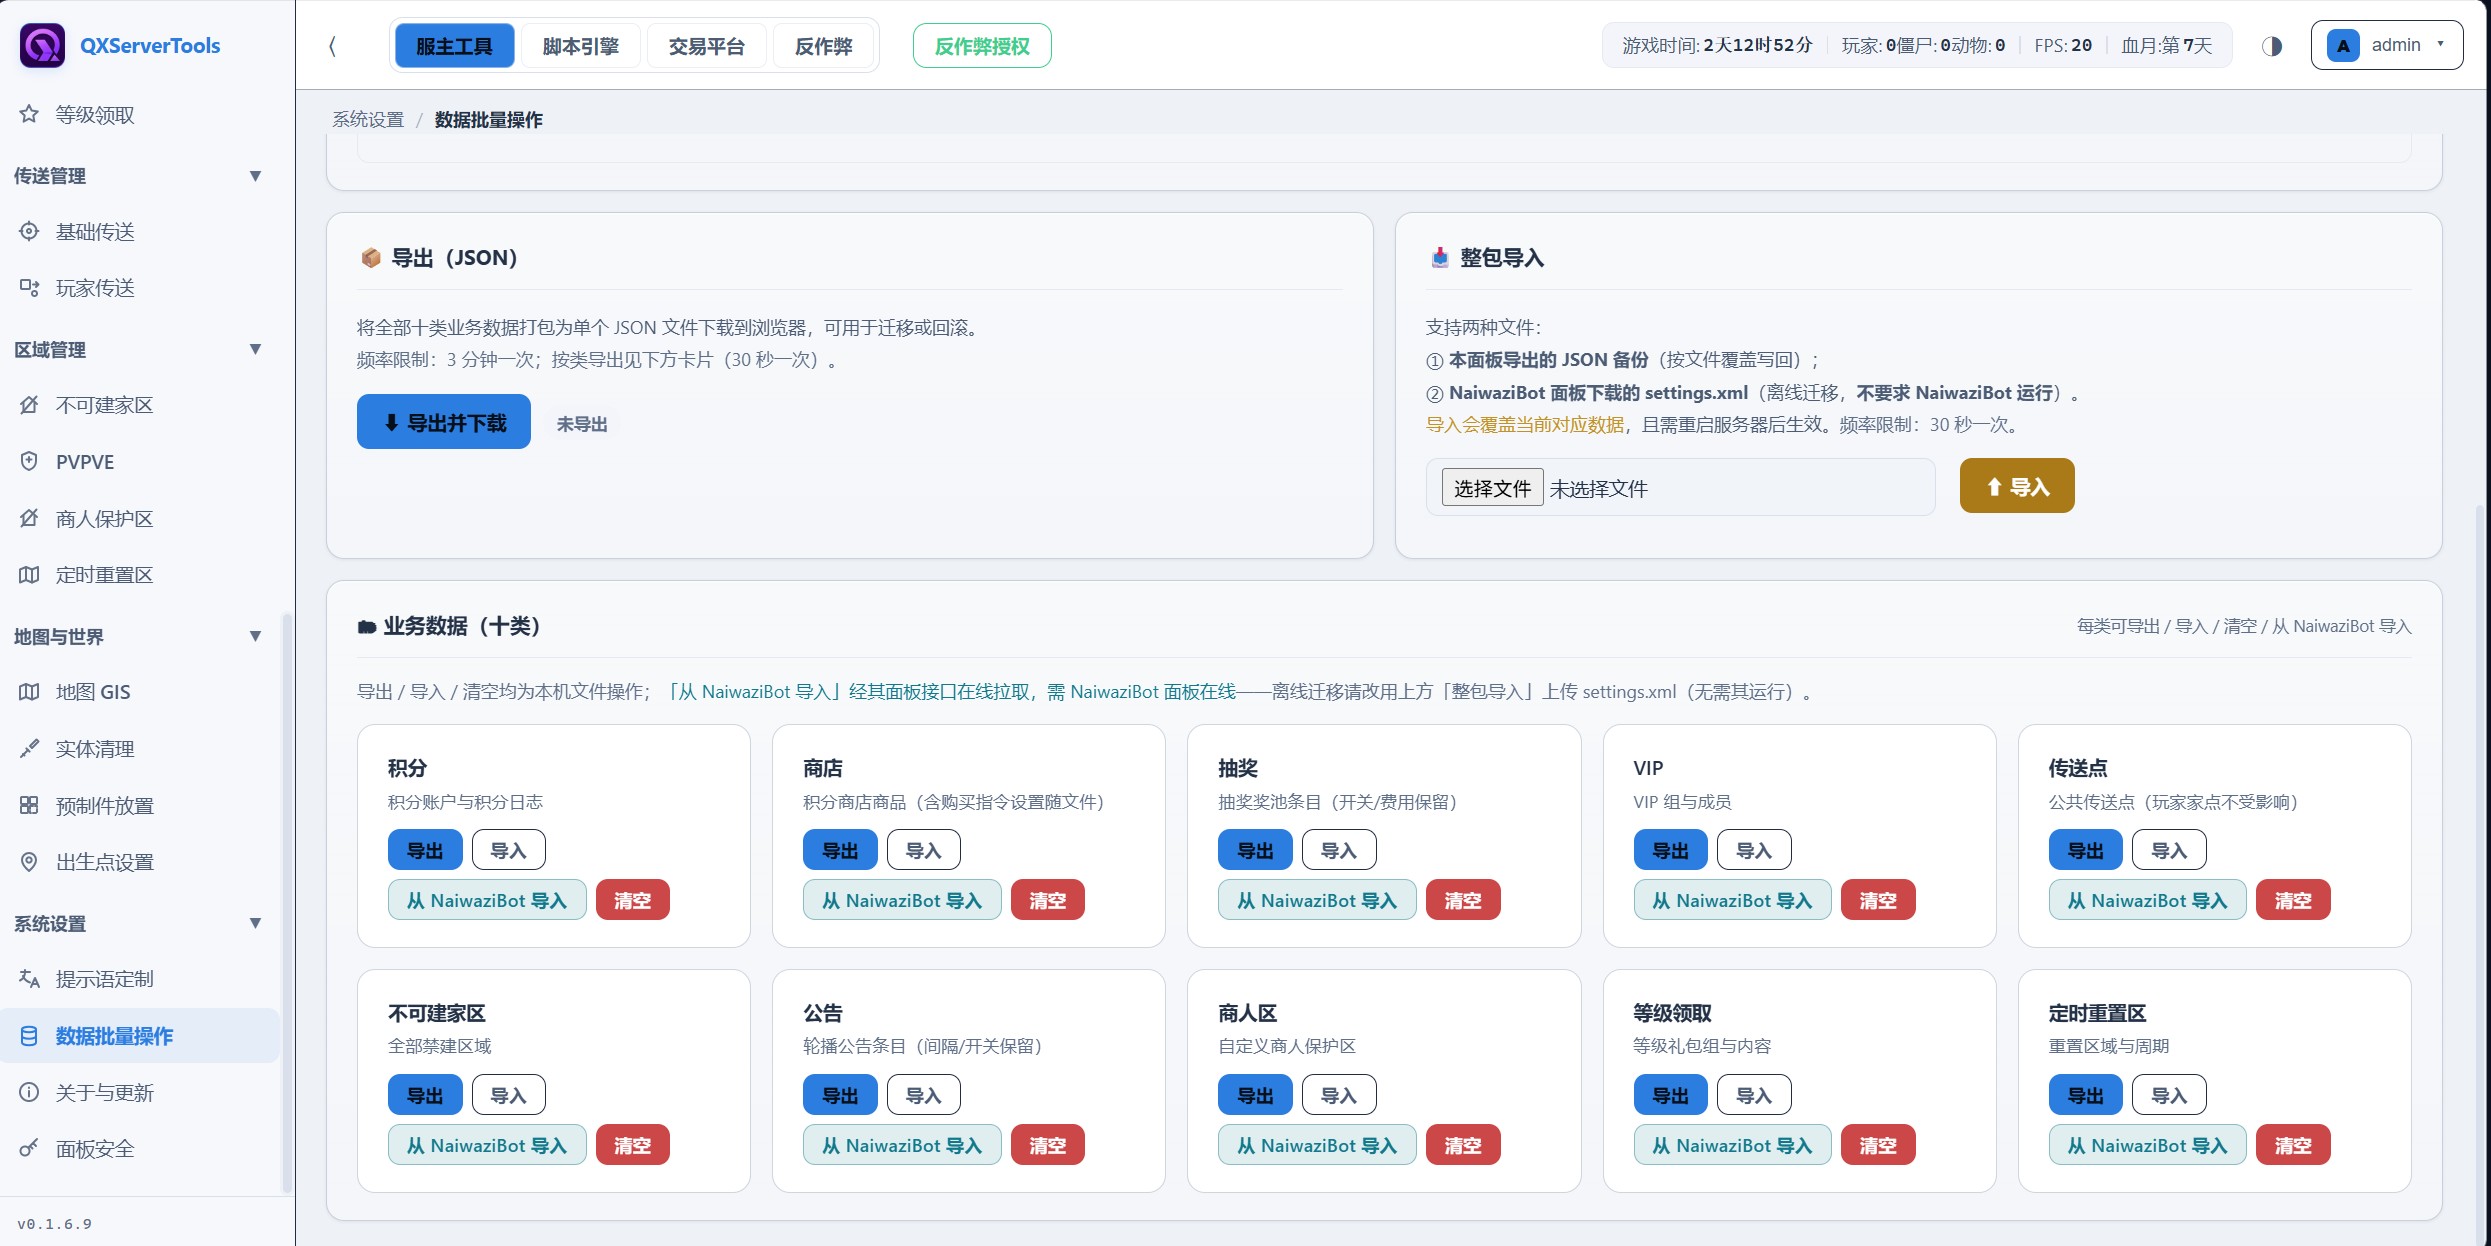Image resolution: width=2491 pixels, height=1246 pixels.
Task: Open 预制件放置 grid icon
Action: click(29, 805)
